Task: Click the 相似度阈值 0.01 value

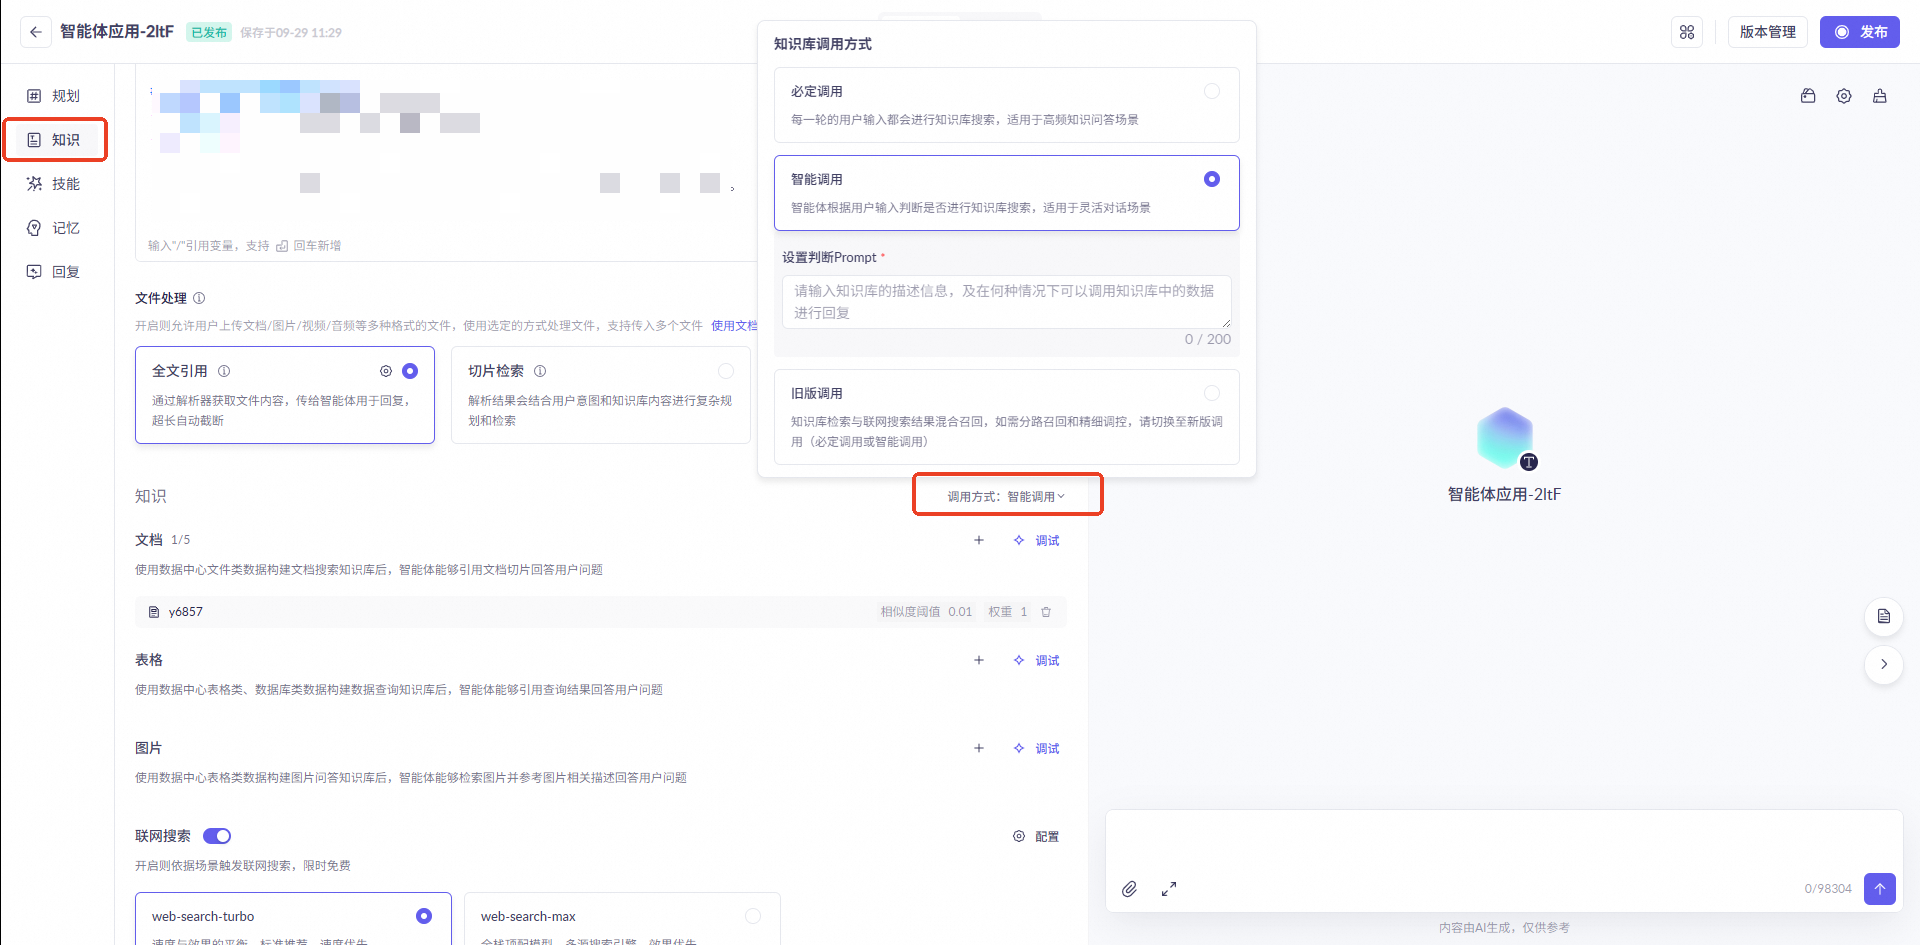Action: click(x=926, y=612)
